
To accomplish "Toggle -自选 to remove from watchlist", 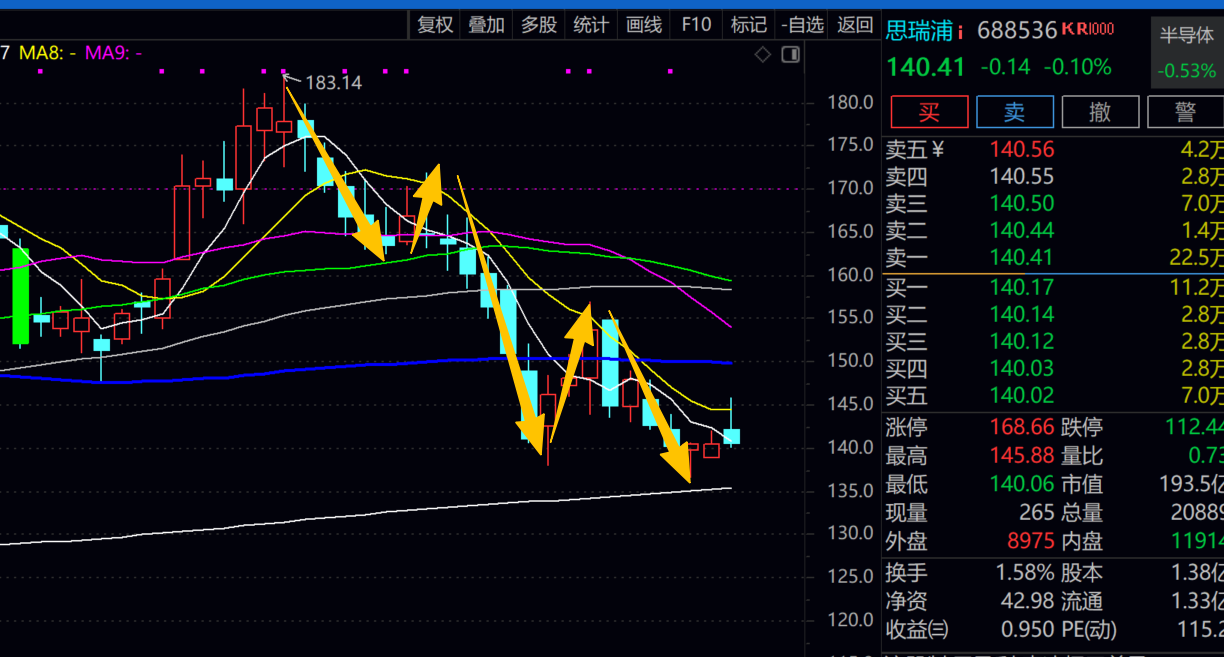I will 802,25.
